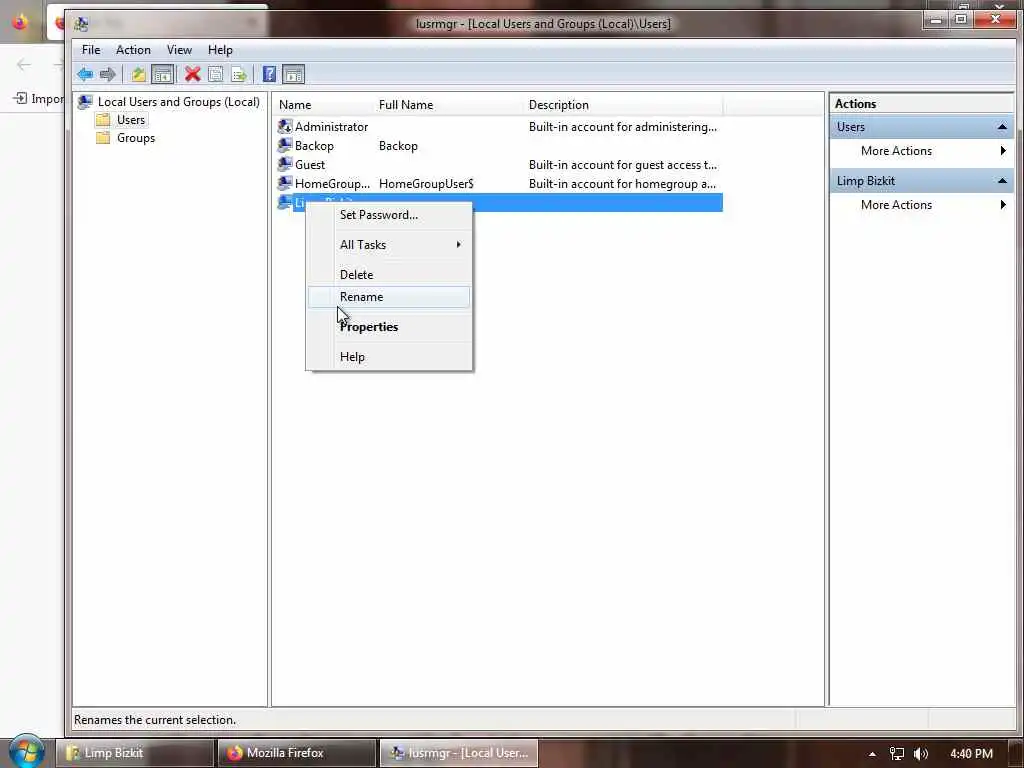
Task: Click the Guest user icon
Action: pos(285,164)
